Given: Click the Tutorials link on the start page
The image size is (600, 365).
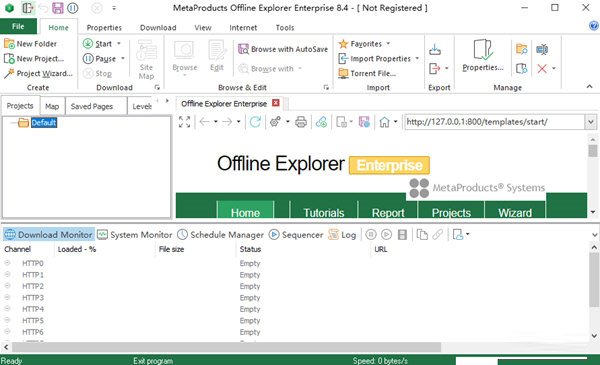Looking at the screenshot, I should coord(324,212).
